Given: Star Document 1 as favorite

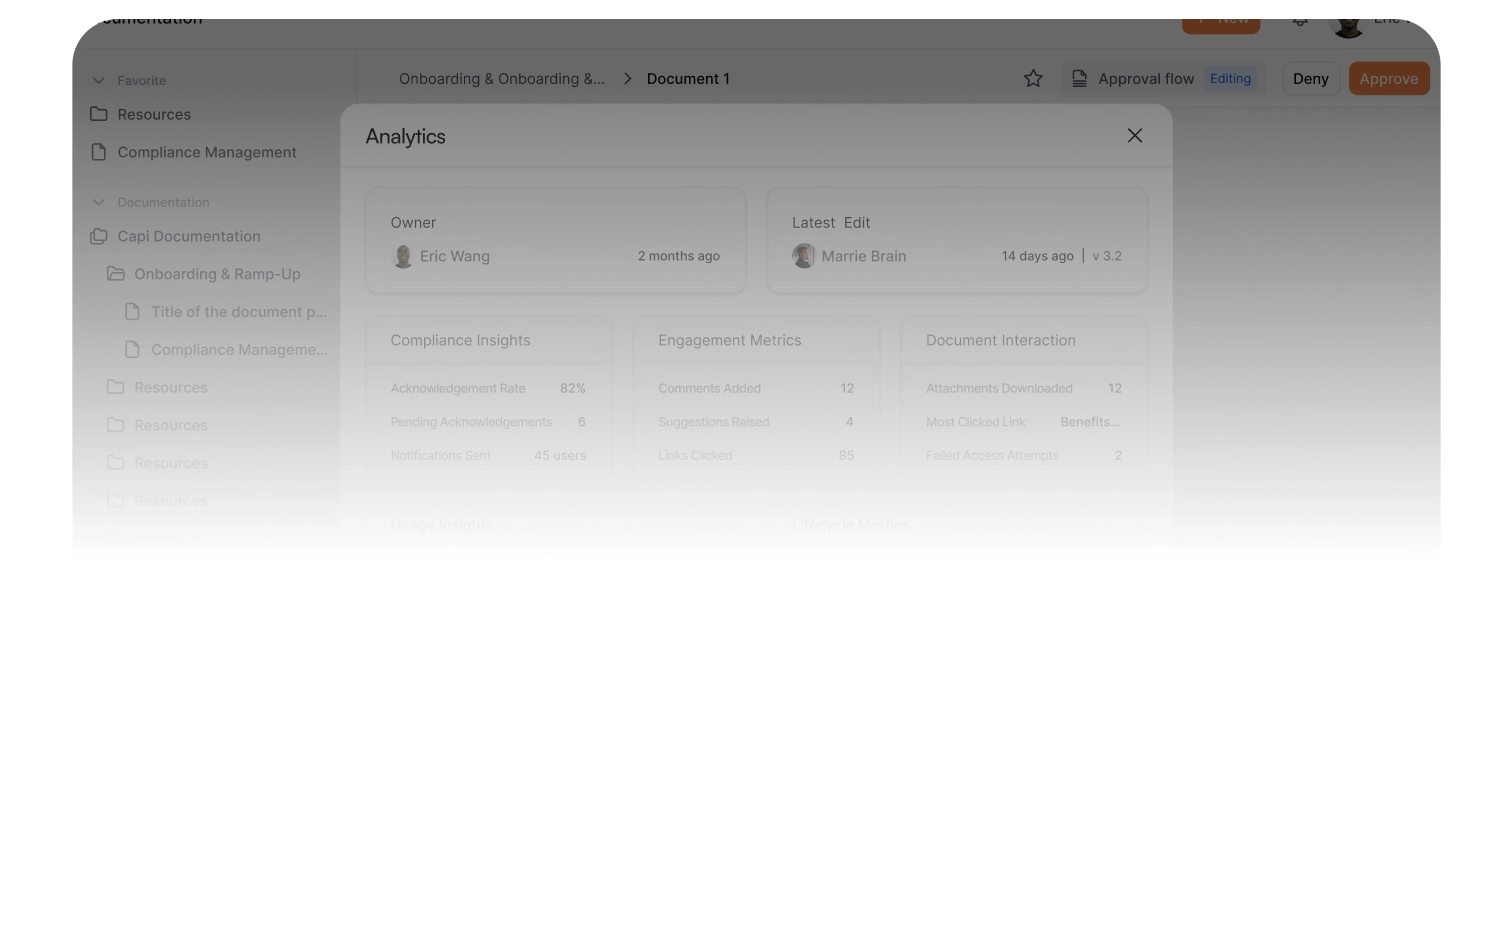Looking at the screenshot, I should pos(1033,79).
